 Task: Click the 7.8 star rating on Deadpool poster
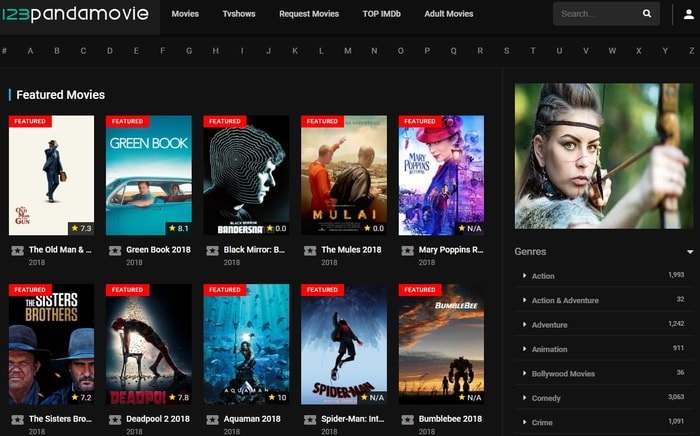click(x=179, y=397)
